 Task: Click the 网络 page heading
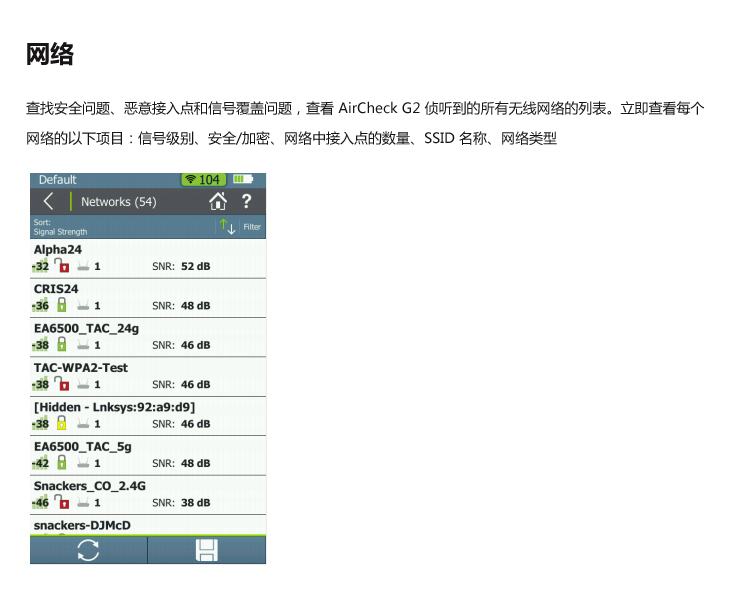click(50, 54)
